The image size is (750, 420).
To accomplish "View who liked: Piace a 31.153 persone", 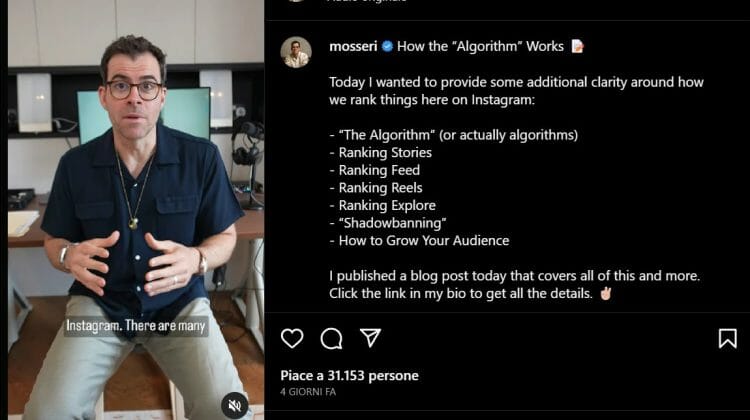I will 349,376.
